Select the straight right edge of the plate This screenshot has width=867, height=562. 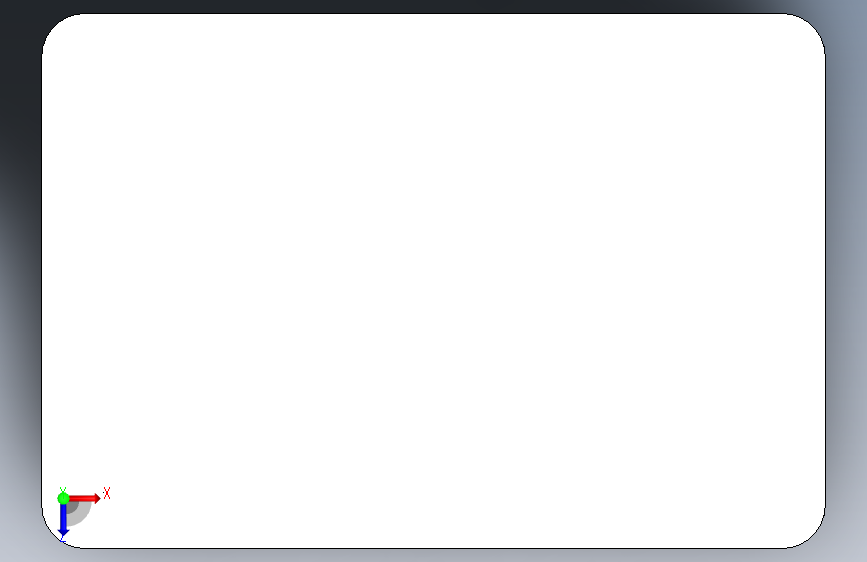tap(826, 281)
